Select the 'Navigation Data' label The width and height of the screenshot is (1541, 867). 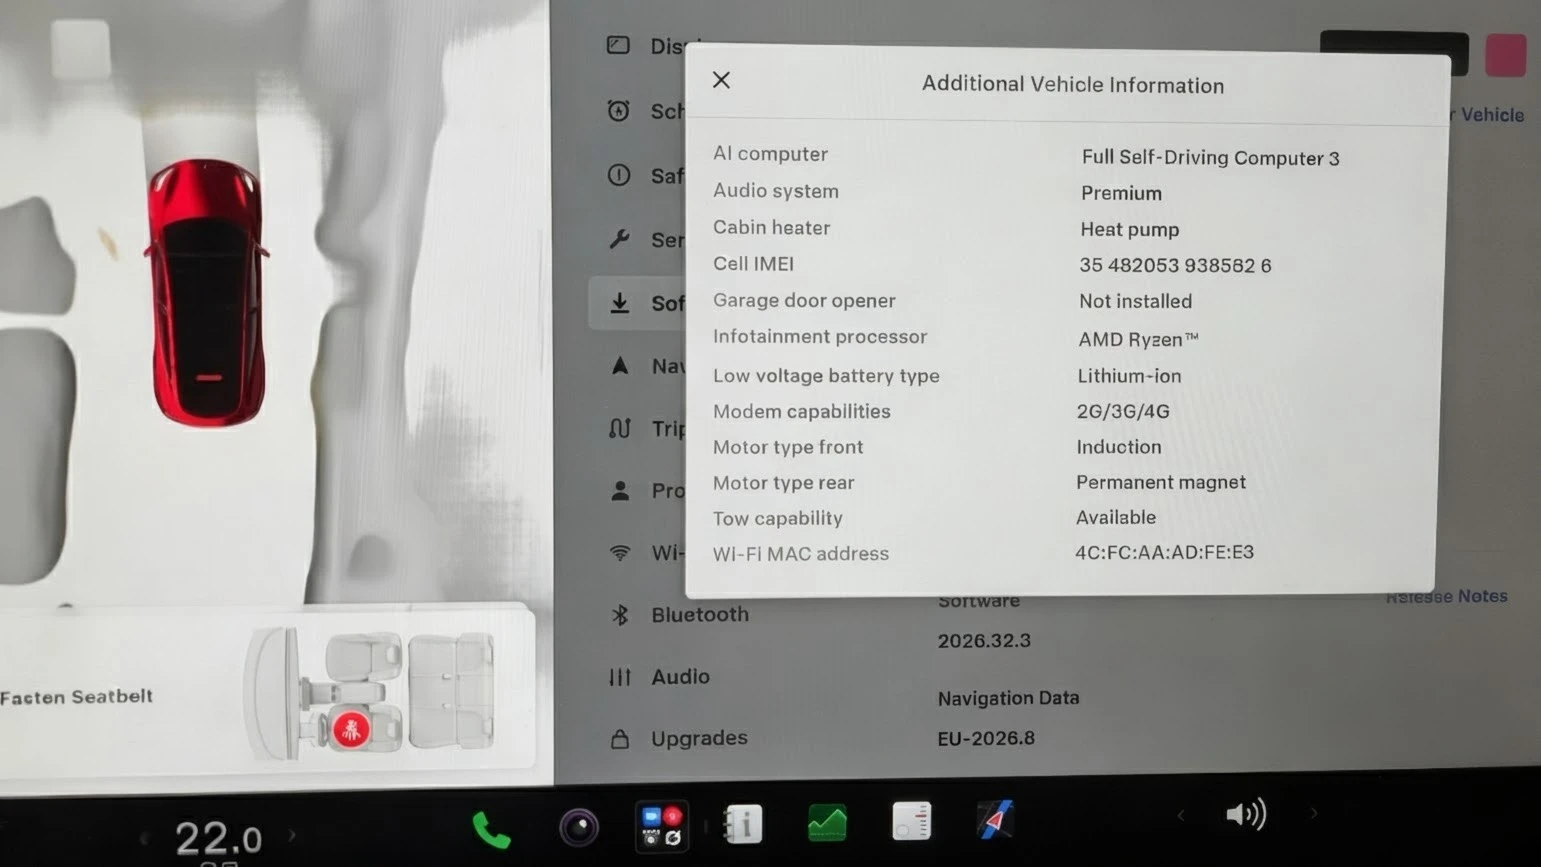point(1008,698)
